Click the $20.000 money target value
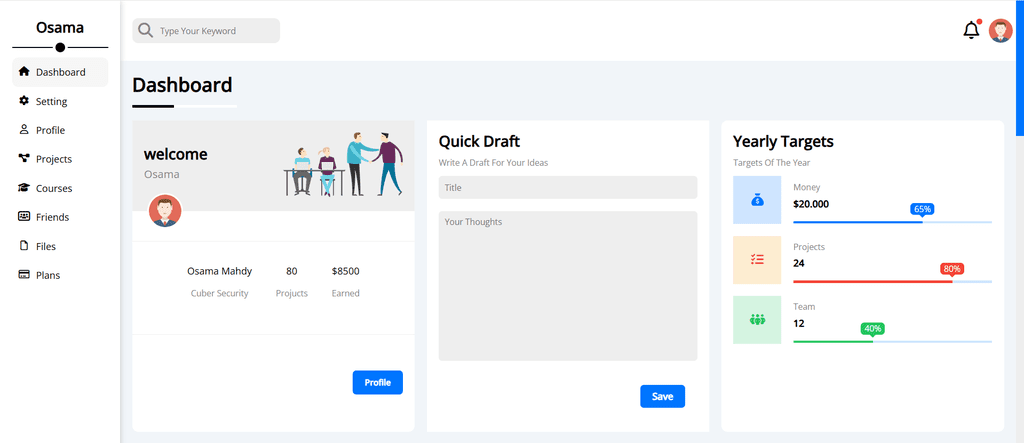Viewport: 1024px width, 443px height. (811, 204)
